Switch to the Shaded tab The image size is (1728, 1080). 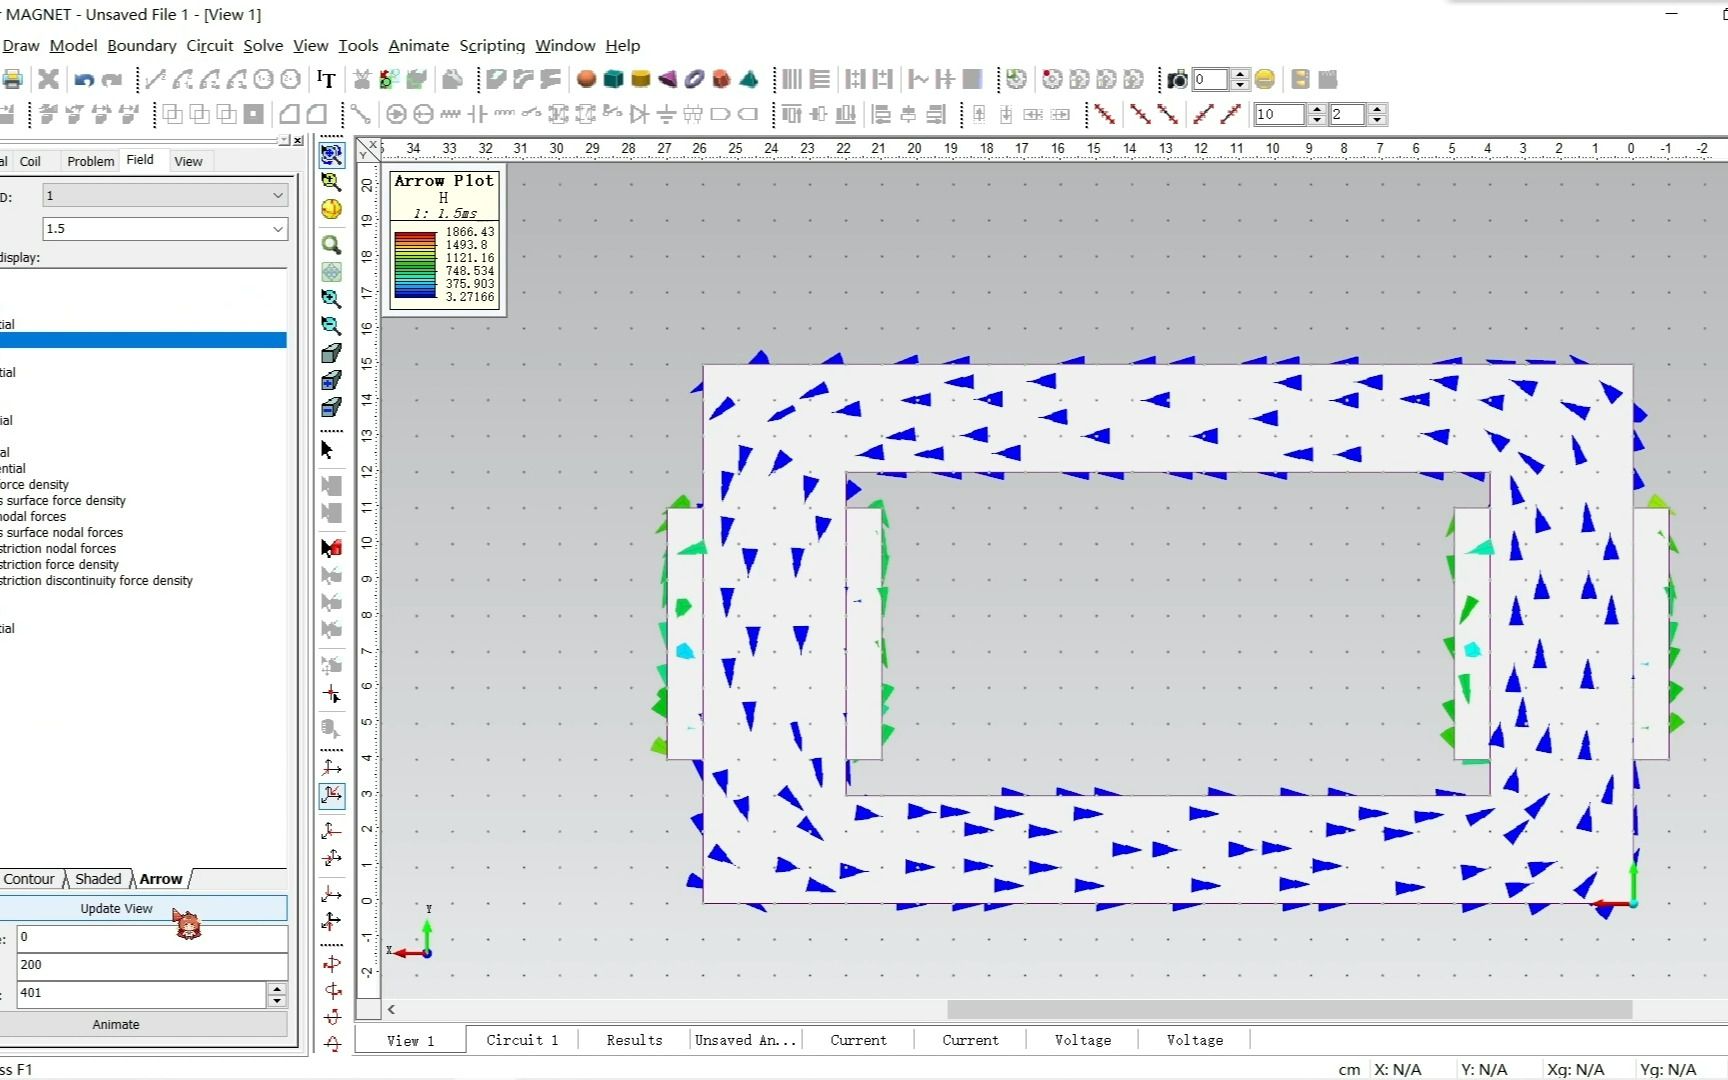tap(97, 878)
